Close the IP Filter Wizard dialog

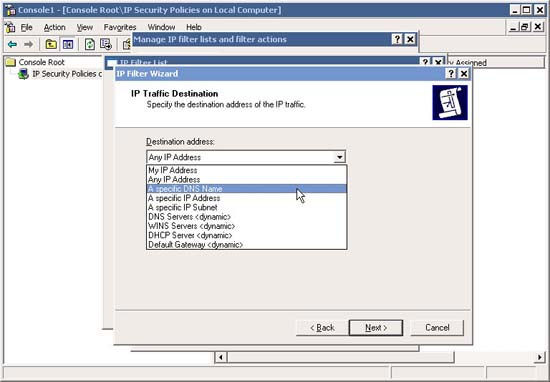click(x=464, y=74)
